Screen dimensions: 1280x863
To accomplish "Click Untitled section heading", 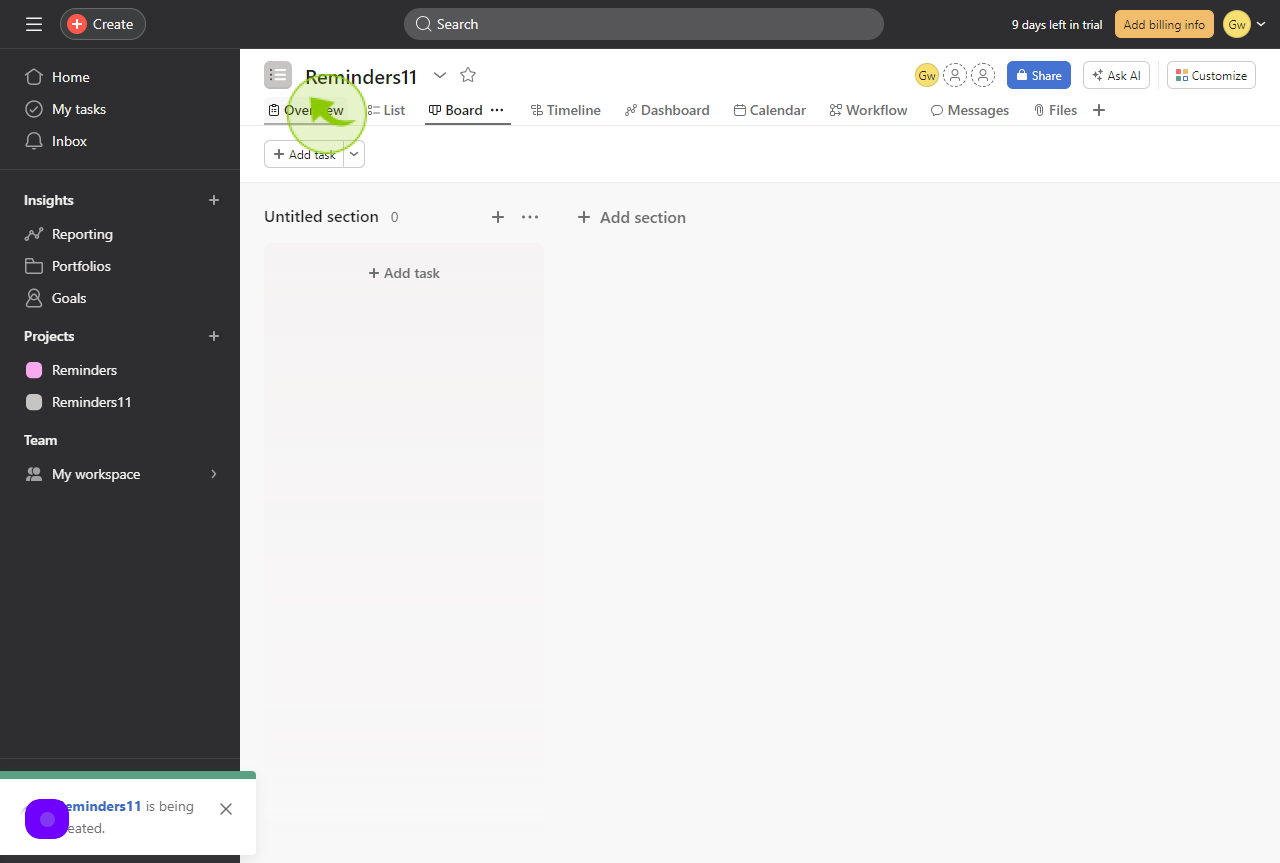I will coord(321,217).
